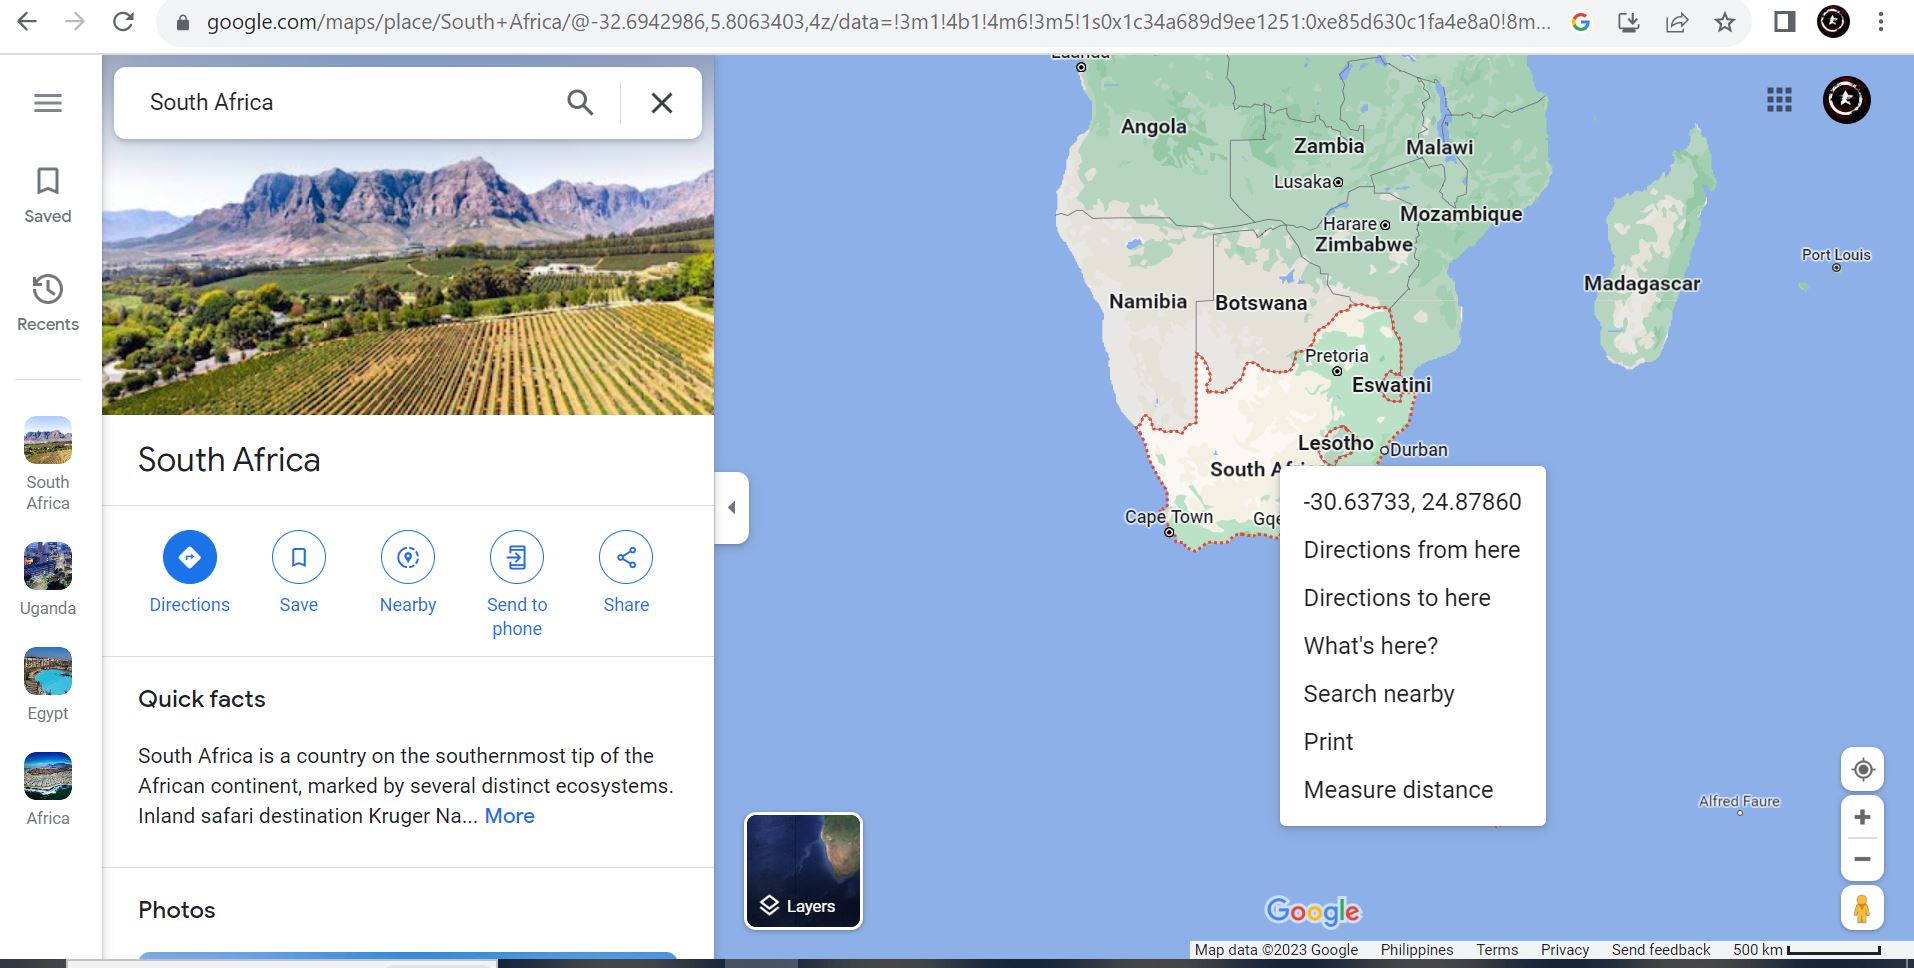The height and width of the screenshot is (968, 1914).
Task: Click the Zambia map label
Action: (x=1329, y=146)
